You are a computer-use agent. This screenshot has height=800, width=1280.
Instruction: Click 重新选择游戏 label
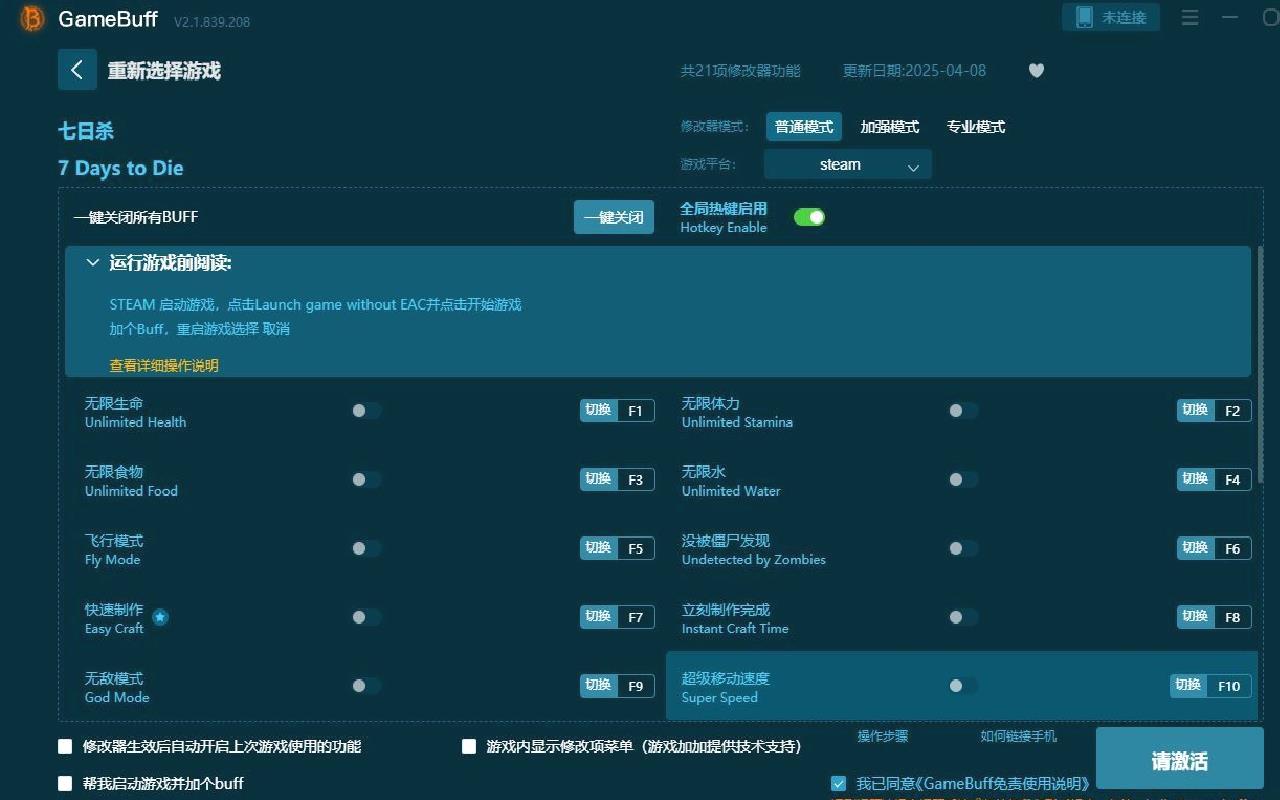tap(164, 71)
